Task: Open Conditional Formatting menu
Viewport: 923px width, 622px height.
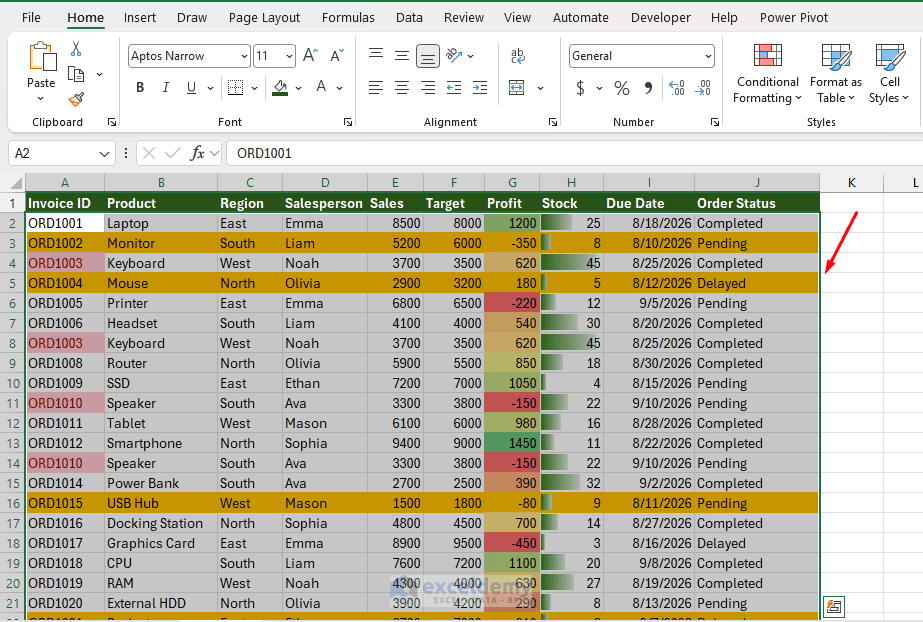Action: (x=767, y=74)
